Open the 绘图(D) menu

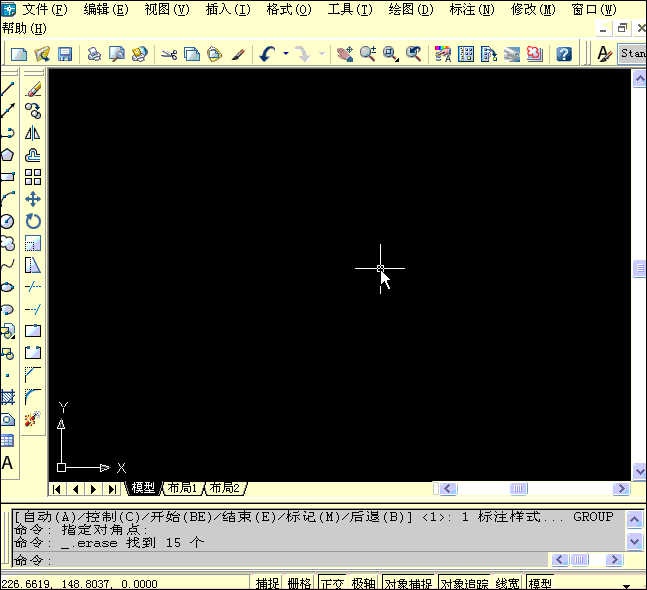pyautogui.click(x=411, y=9)
